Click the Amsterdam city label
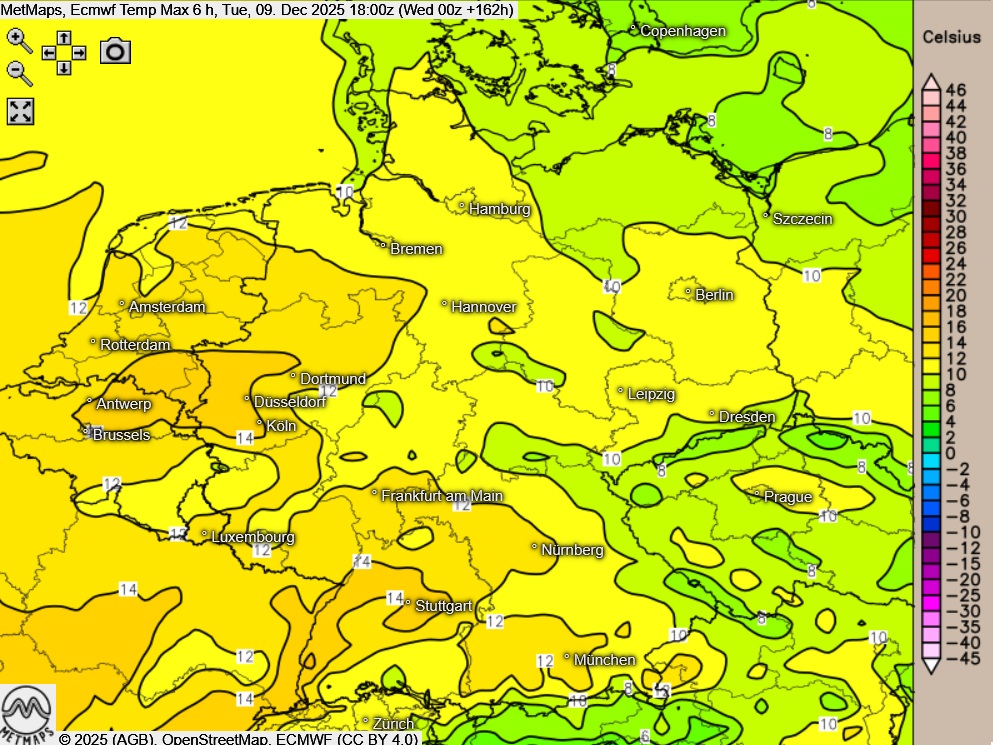The width and height of the screenshot is (993, 745). coord(167,307)
